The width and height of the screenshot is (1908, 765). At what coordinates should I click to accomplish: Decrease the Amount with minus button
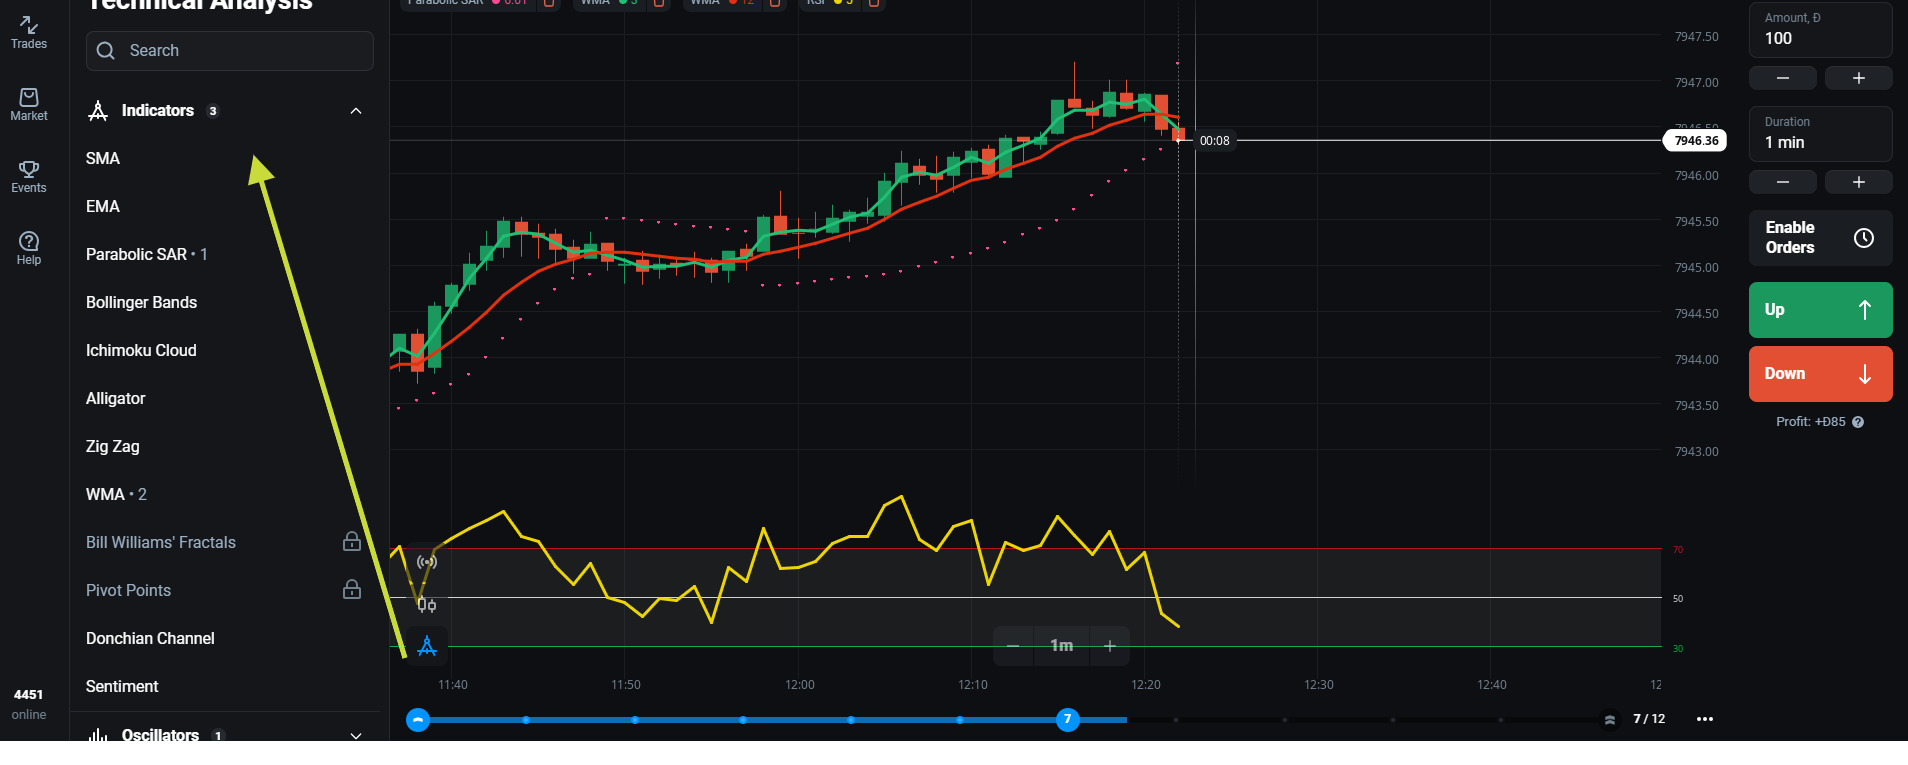[1783, 78]
